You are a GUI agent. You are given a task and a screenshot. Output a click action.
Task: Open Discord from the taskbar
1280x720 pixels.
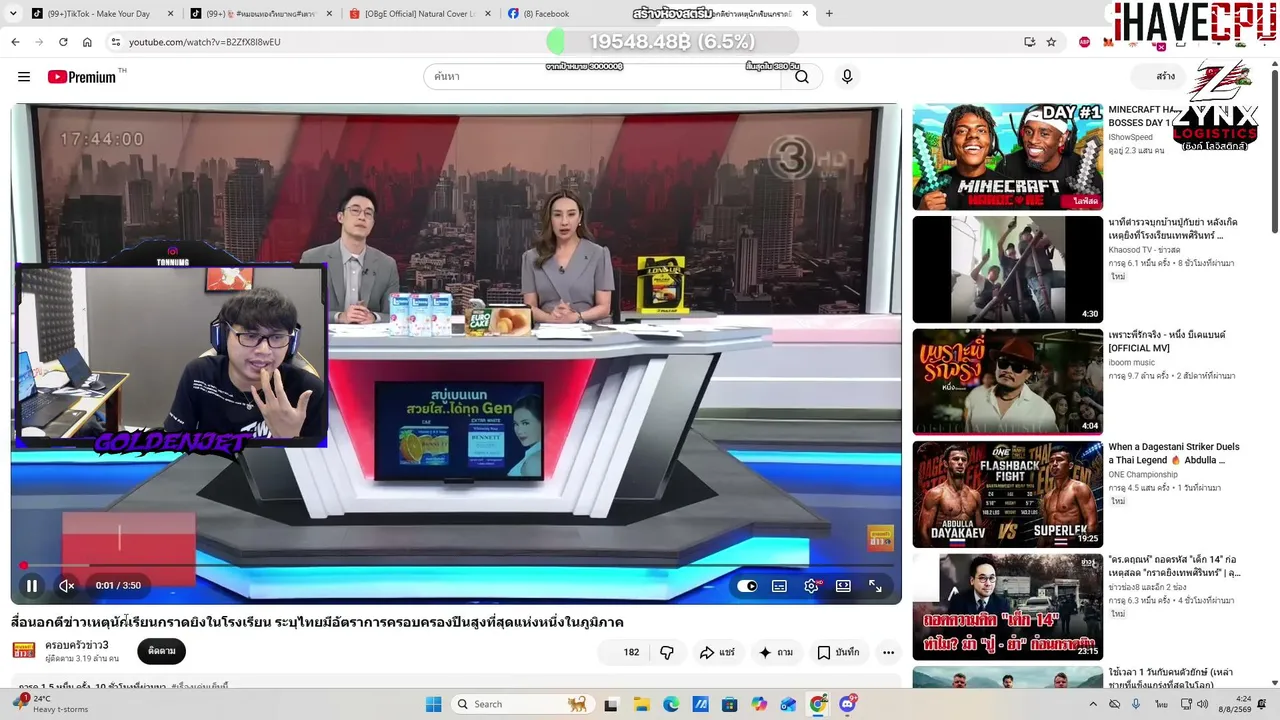click(x=848, y=704)
